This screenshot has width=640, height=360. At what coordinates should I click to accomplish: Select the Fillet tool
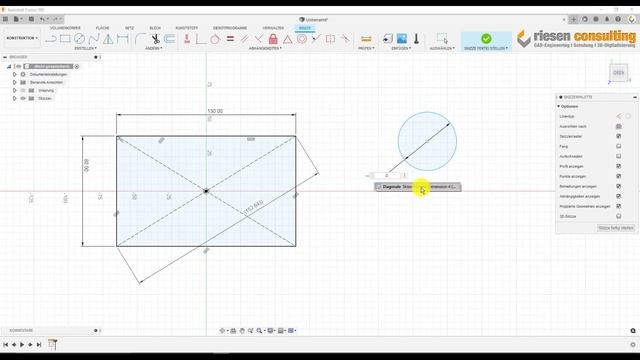pyautogui.click(x=140, y=39)
